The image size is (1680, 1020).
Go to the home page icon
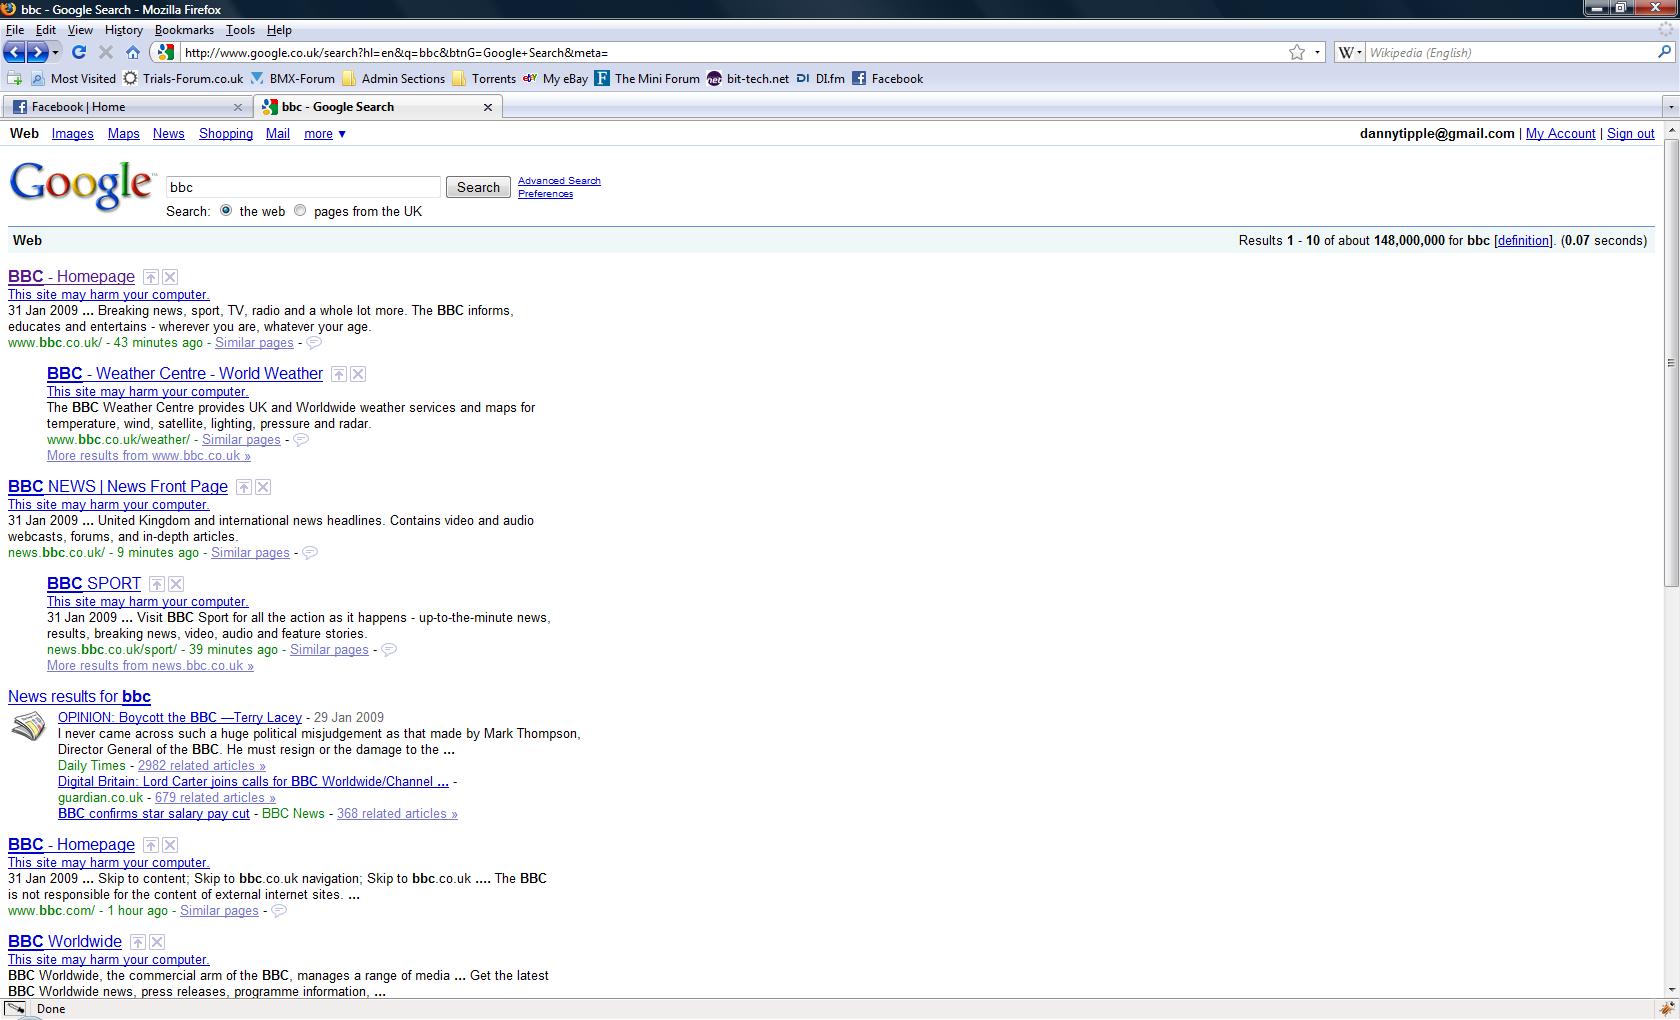132,52
